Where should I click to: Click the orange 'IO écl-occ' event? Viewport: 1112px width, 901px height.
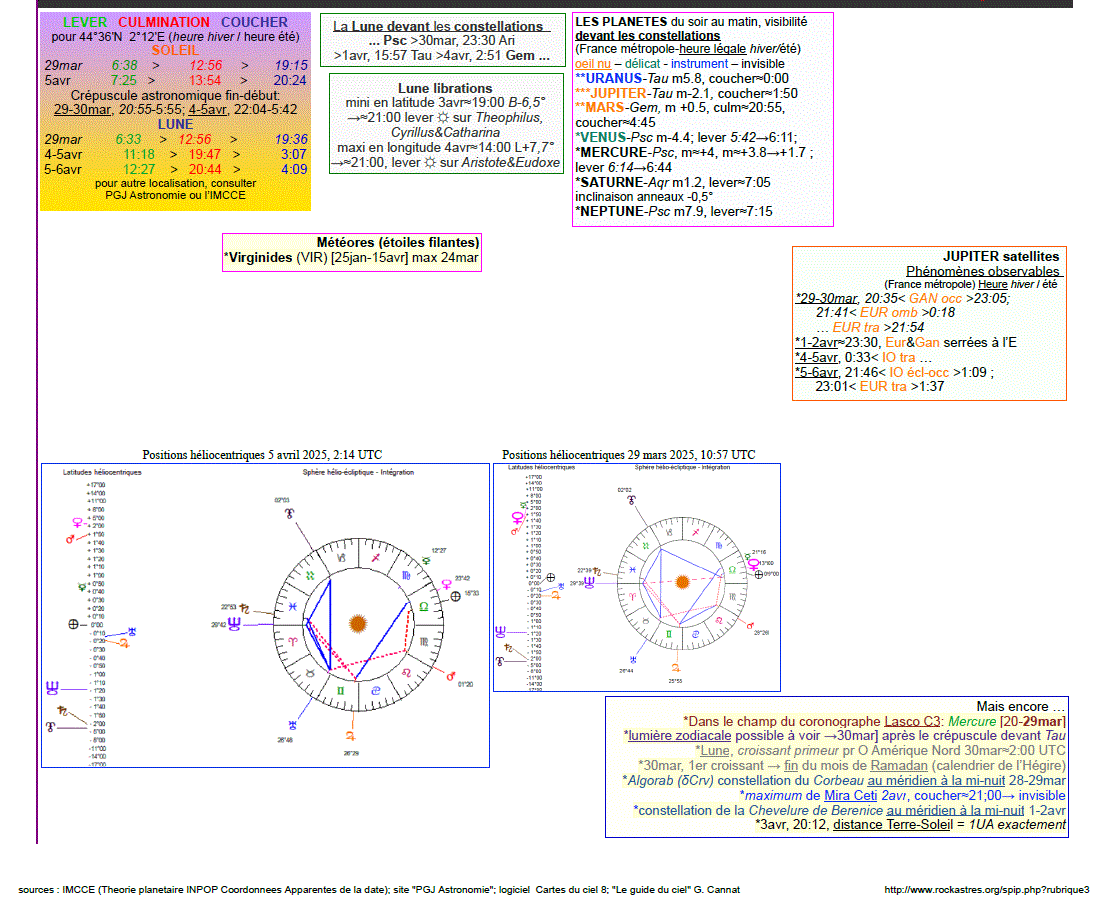point(919,372)
